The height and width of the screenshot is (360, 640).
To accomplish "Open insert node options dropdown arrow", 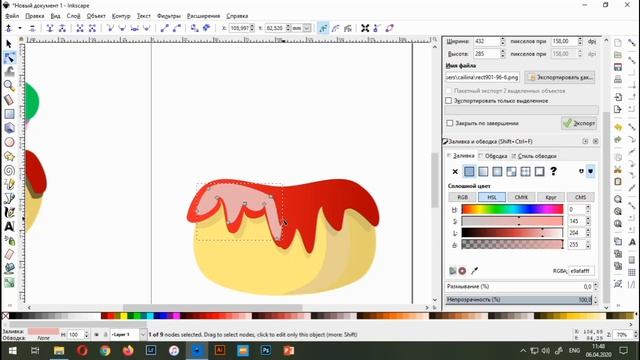I will tap(20, 28).
